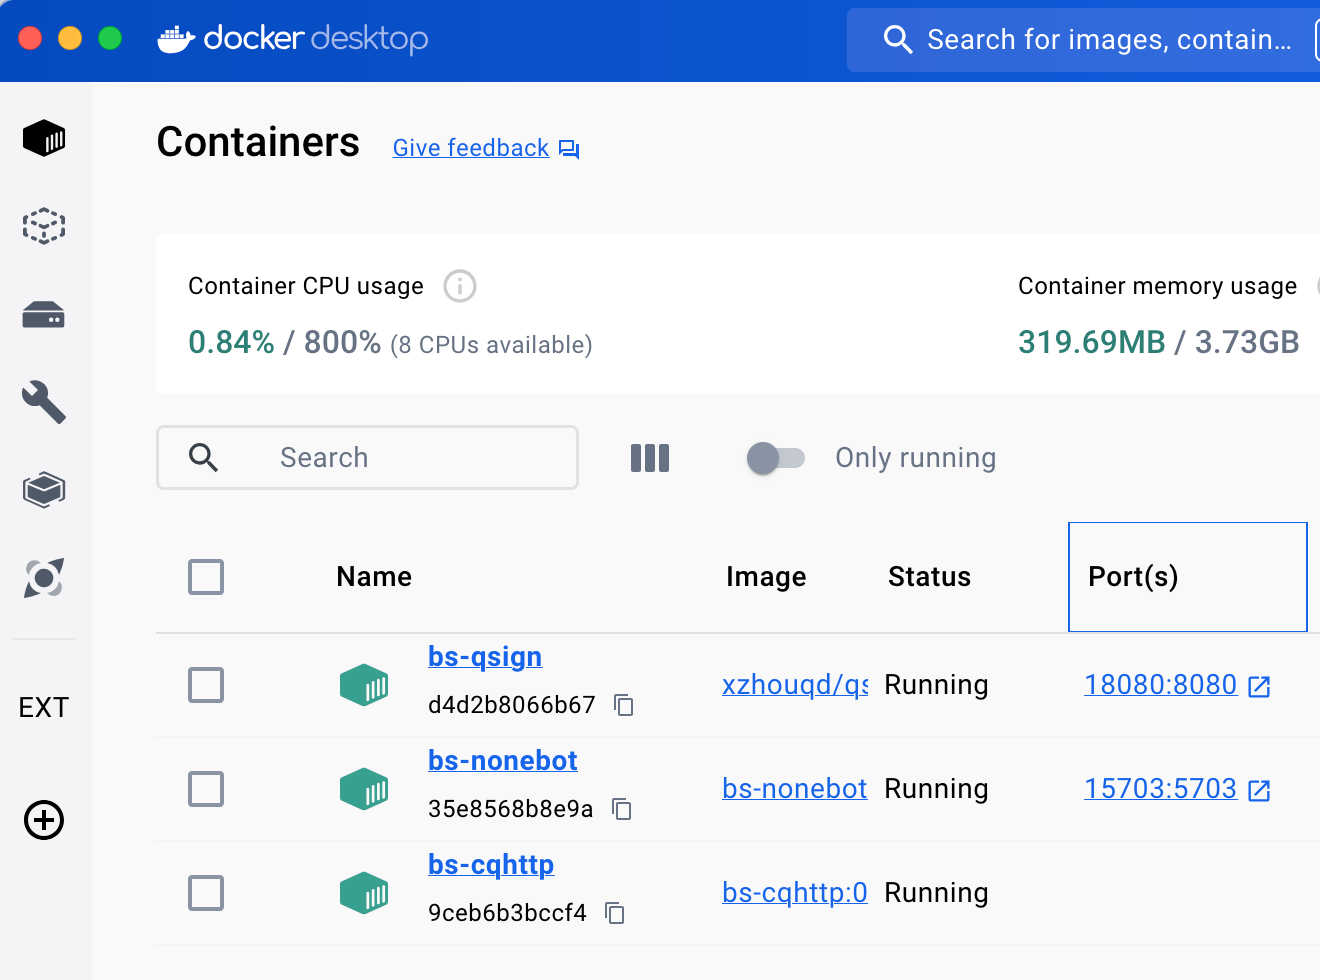
Task: Sort by the Status column header
Action: tap(929, 577)
